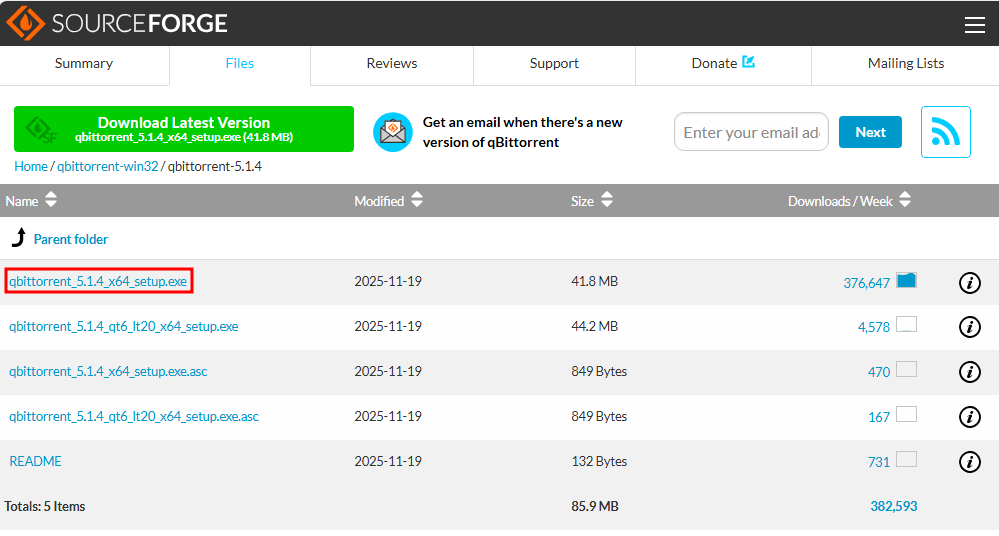Open qbittorrent-win32 breadcrumb link

[108, 166]
